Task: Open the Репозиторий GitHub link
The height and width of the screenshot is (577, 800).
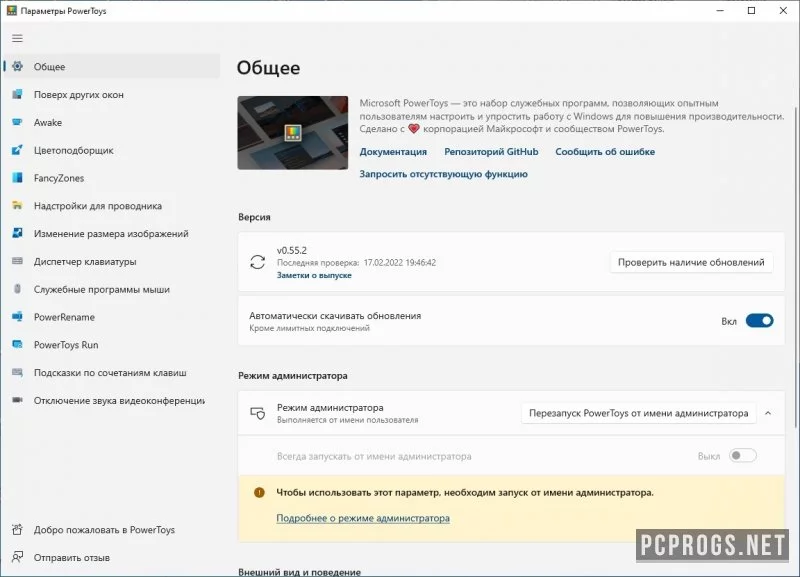Action: [x=491, y=152]
